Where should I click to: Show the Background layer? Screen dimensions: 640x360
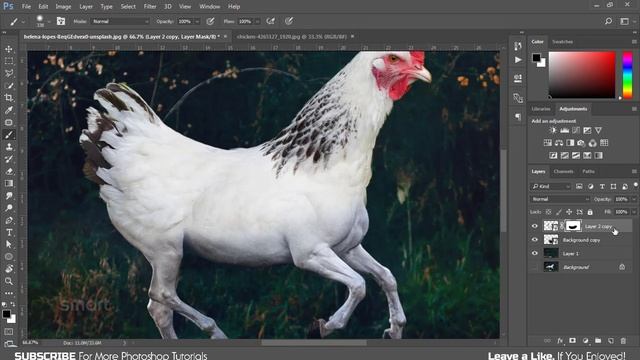click(535, 267)
